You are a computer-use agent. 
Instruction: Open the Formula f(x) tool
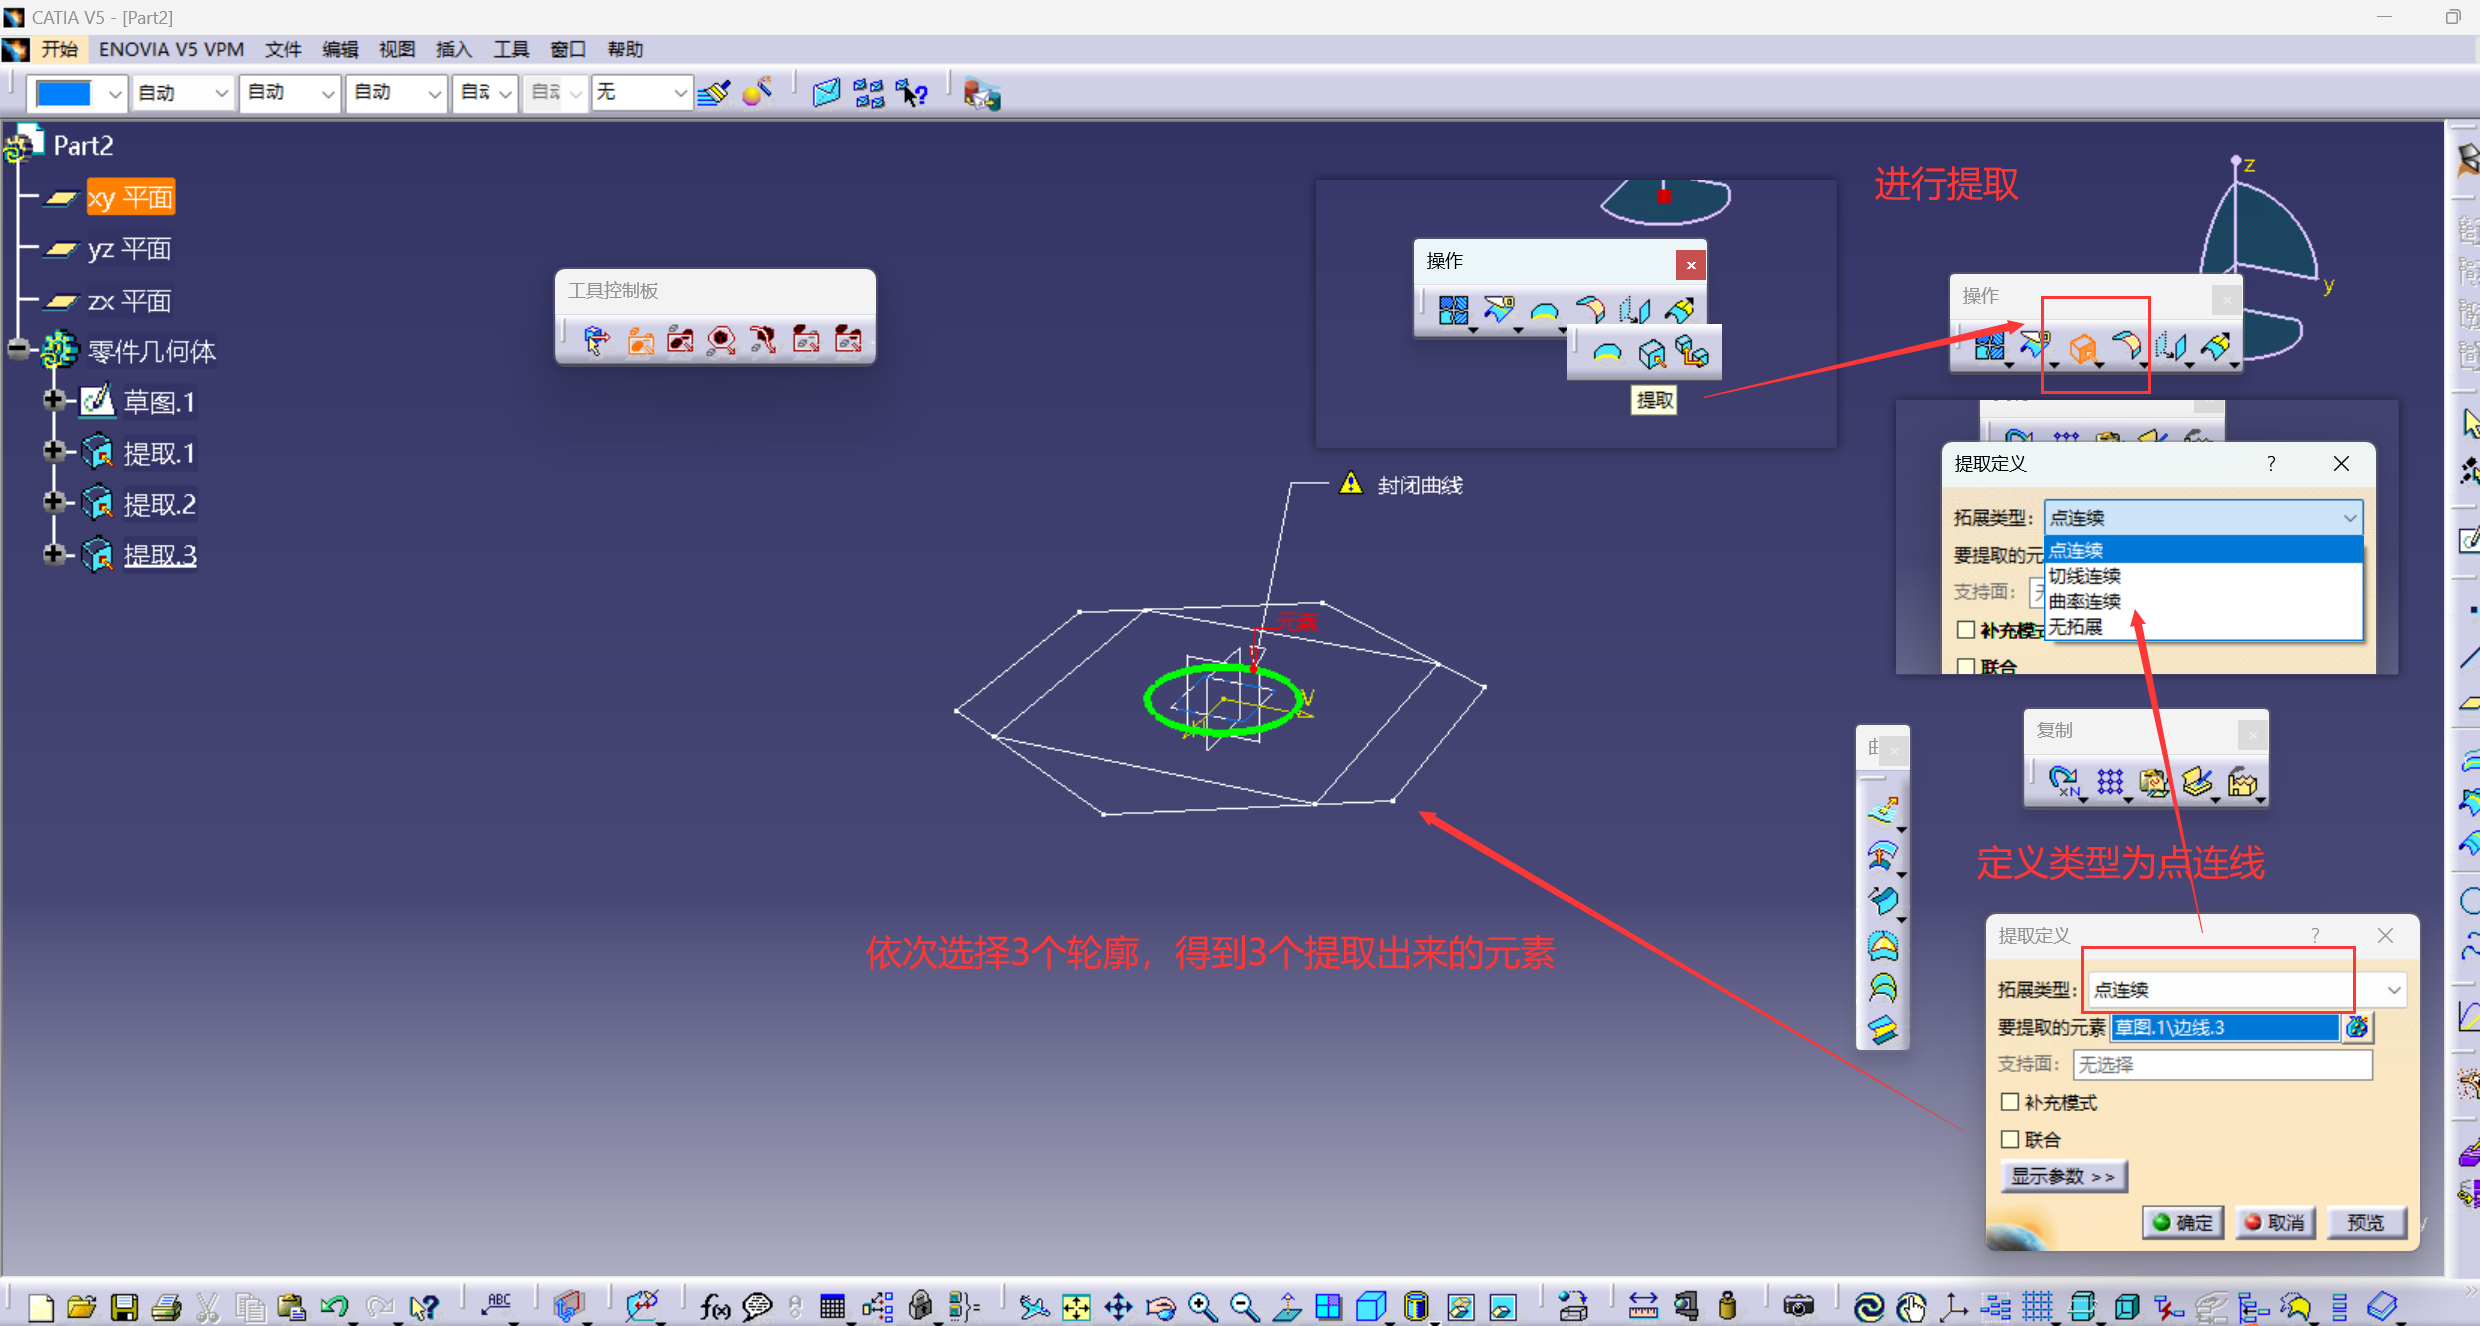(714, 1307)
